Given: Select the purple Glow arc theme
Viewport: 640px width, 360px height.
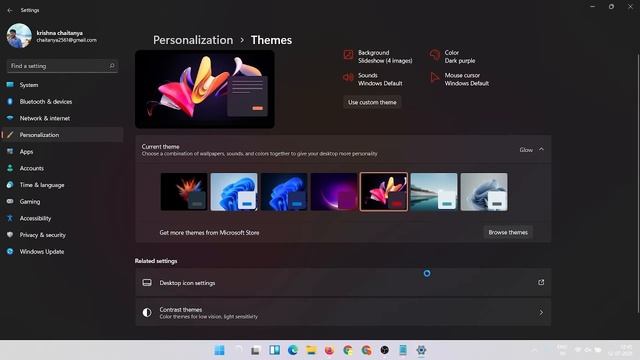Looking at the screenshot, I should (334, 192).
